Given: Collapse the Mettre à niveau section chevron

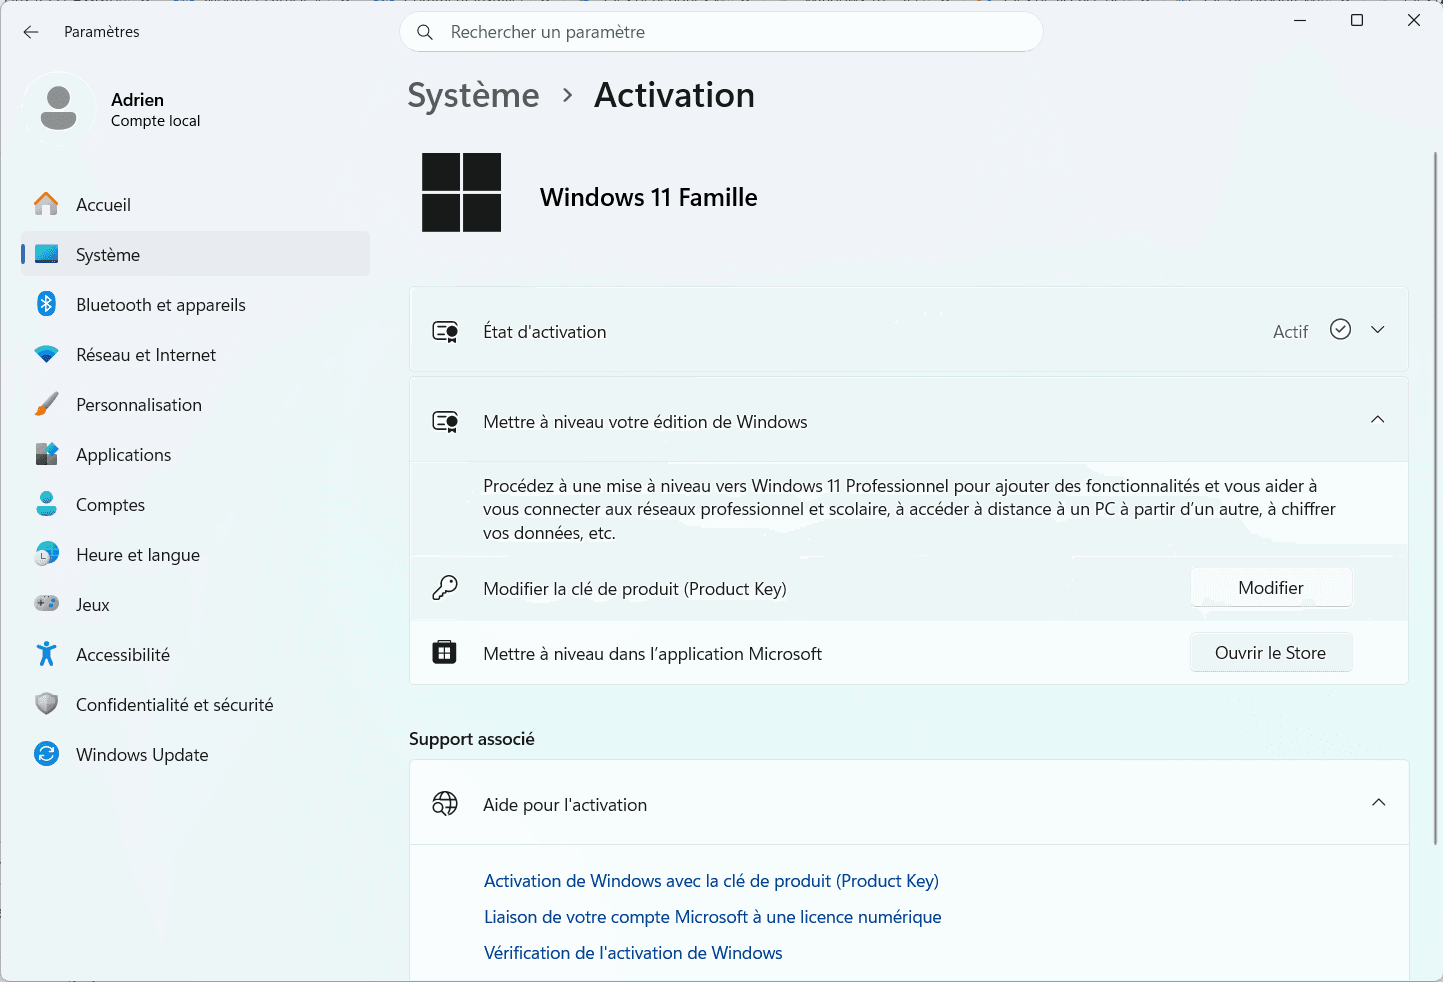Looking at the screenshot, I should (1378, 420).
